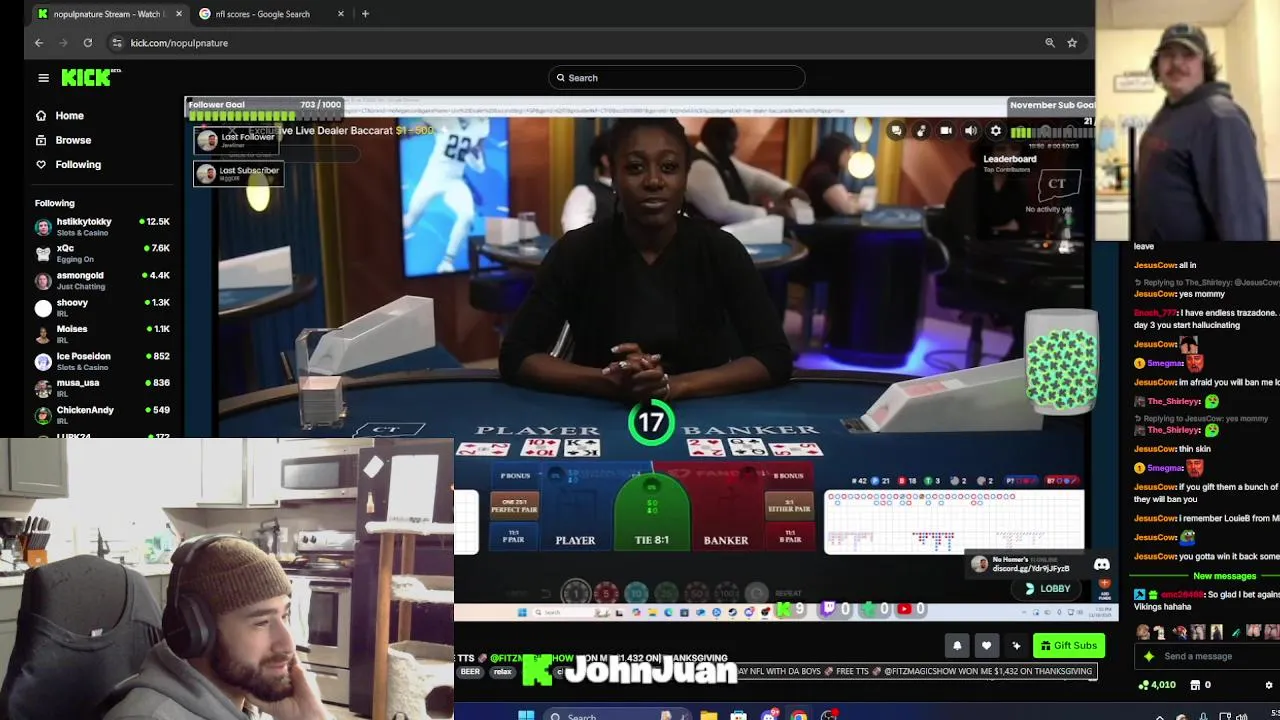Click the baccarat tip dealer icon
Viewport: 1280px width, 720px height.
(x=921, y=131)
